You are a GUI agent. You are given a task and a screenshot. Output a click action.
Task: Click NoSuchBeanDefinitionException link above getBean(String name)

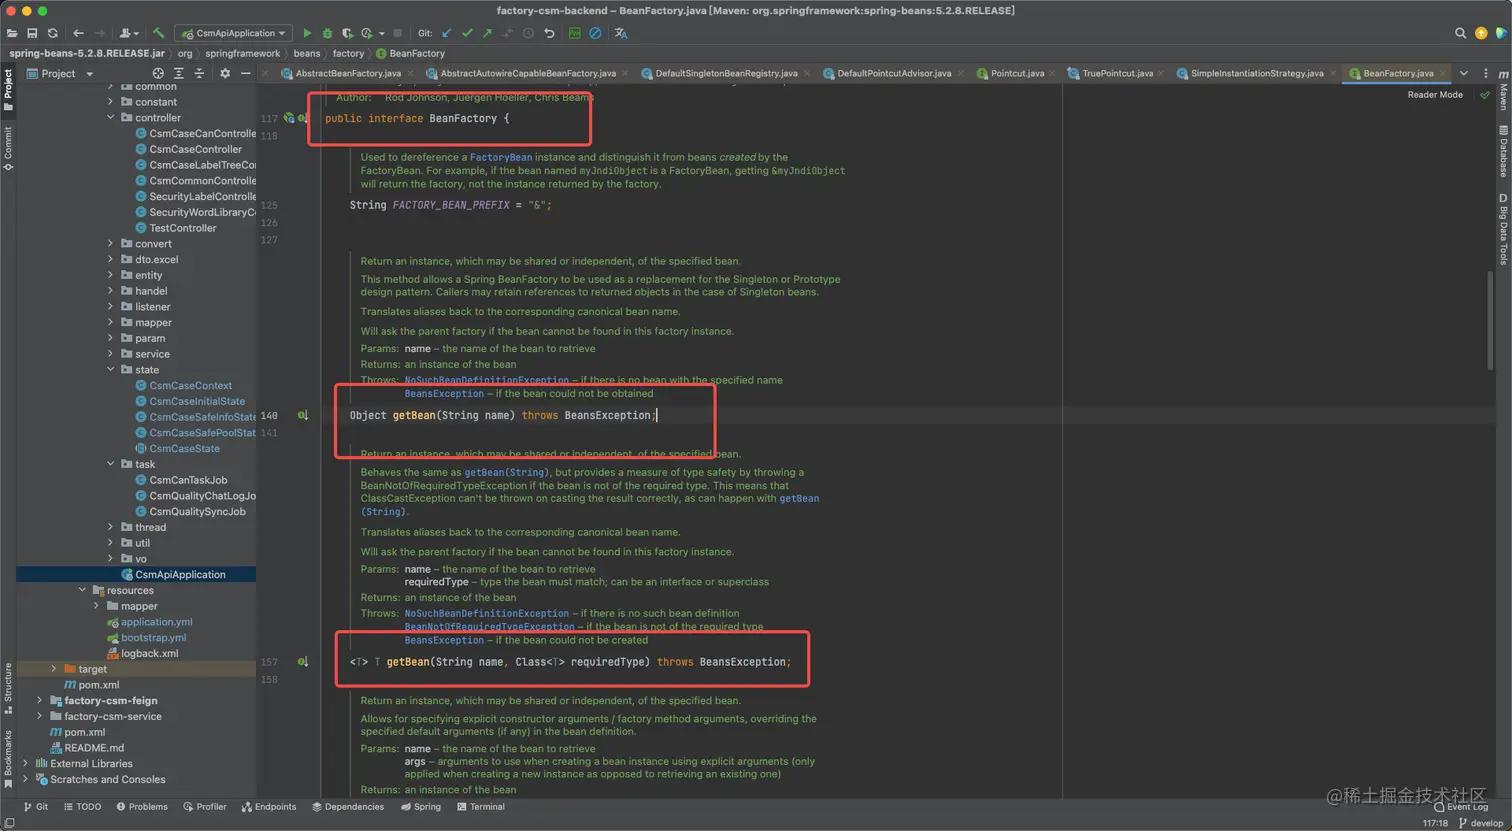click(486, 380)
